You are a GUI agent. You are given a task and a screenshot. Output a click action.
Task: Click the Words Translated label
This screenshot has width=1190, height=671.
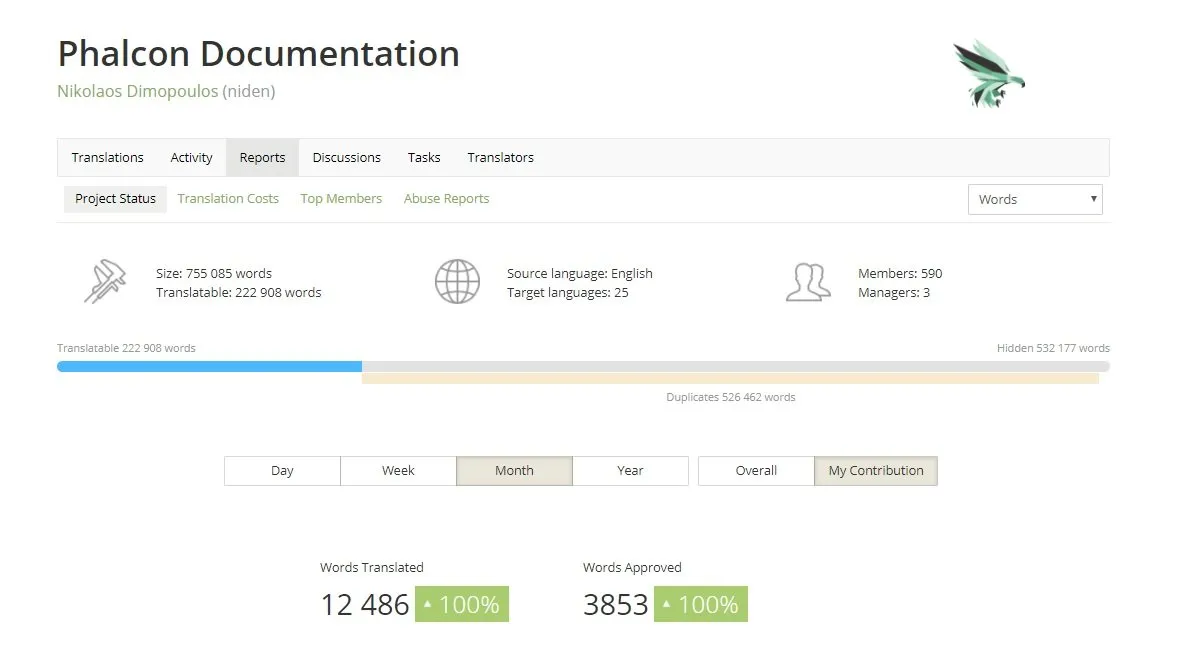pyautogui.click(x=372, y=567)
